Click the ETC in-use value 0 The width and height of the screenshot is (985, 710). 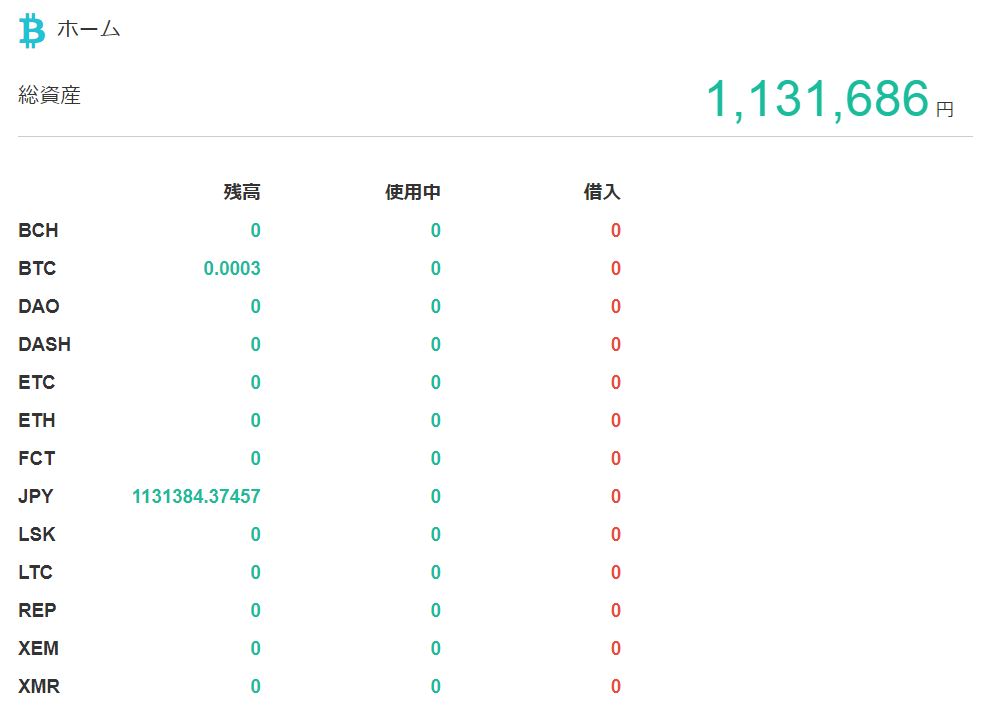(x=435, y=382)
